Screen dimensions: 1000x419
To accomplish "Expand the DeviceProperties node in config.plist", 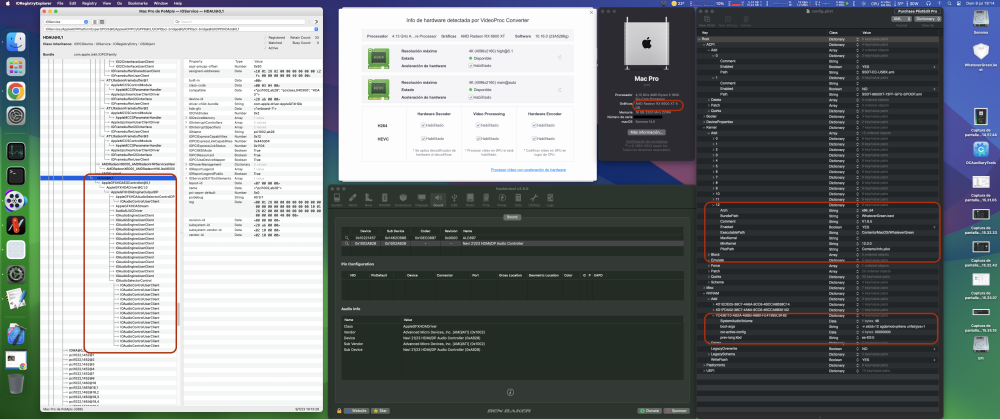I will (705, 122).
